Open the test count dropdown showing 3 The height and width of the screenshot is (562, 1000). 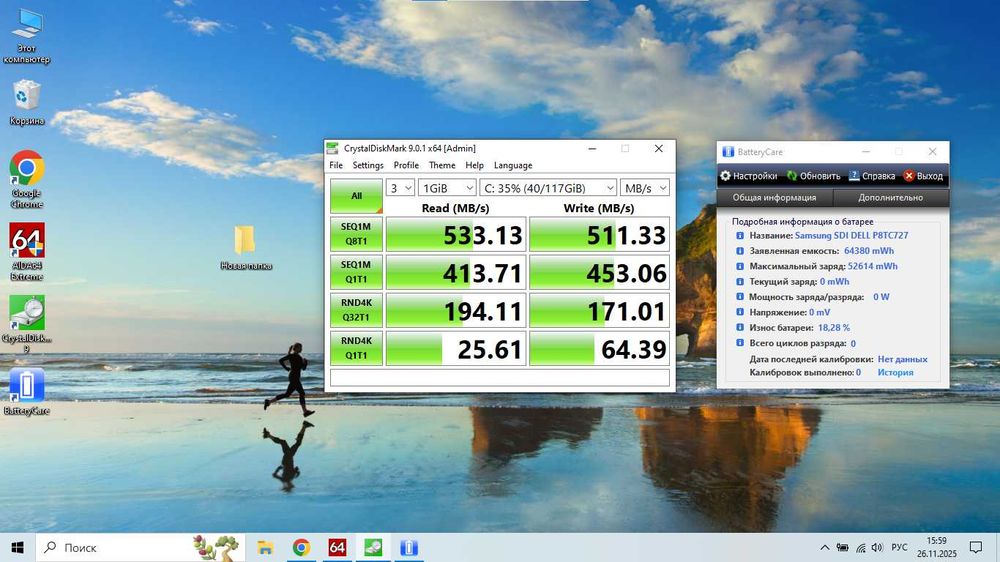401,188
